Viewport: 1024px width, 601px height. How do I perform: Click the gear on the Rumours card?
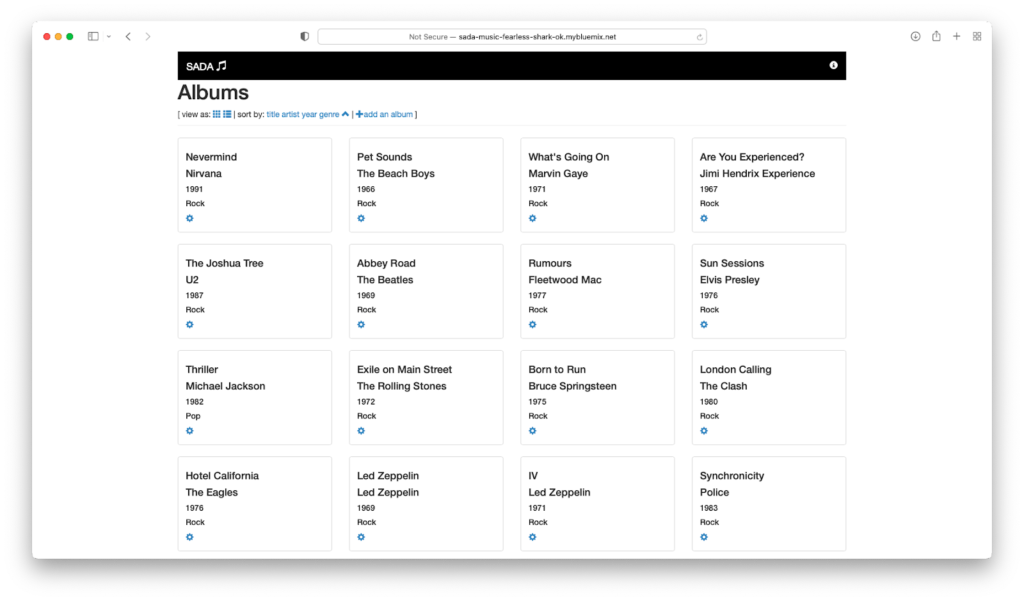coord(532,325)
